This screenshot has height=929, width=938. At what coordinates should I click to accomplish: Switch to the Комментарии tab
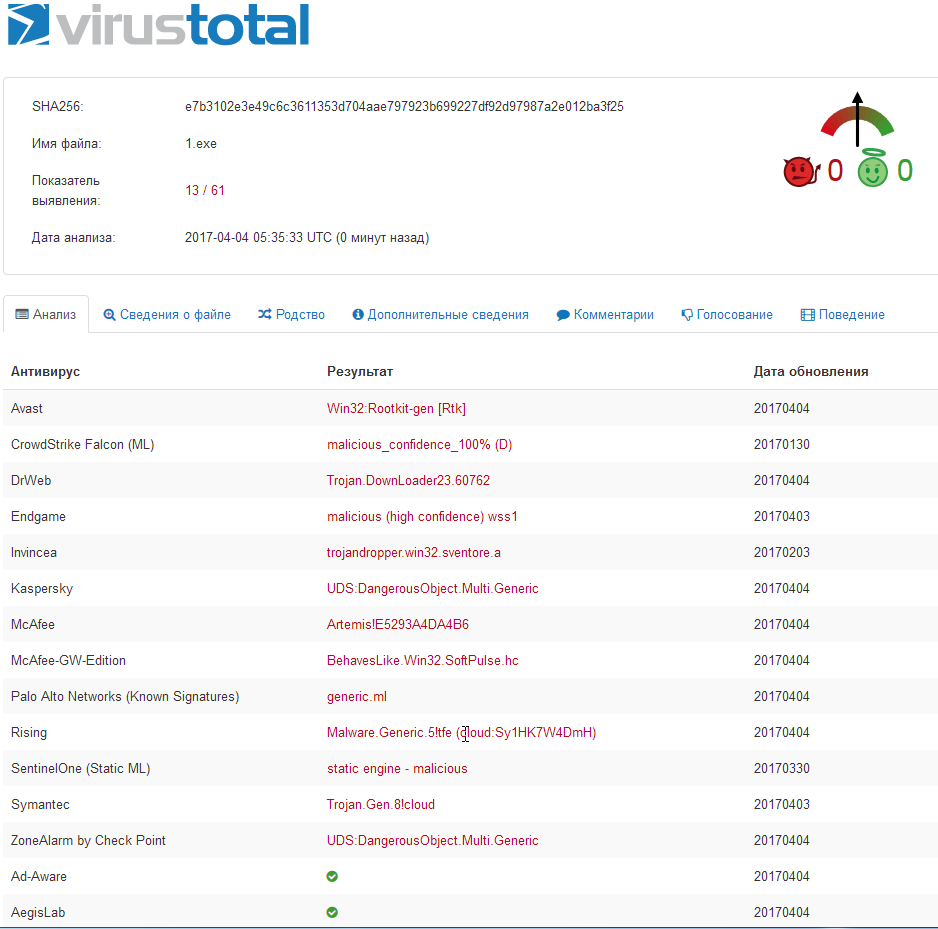(x=605, y=314)
